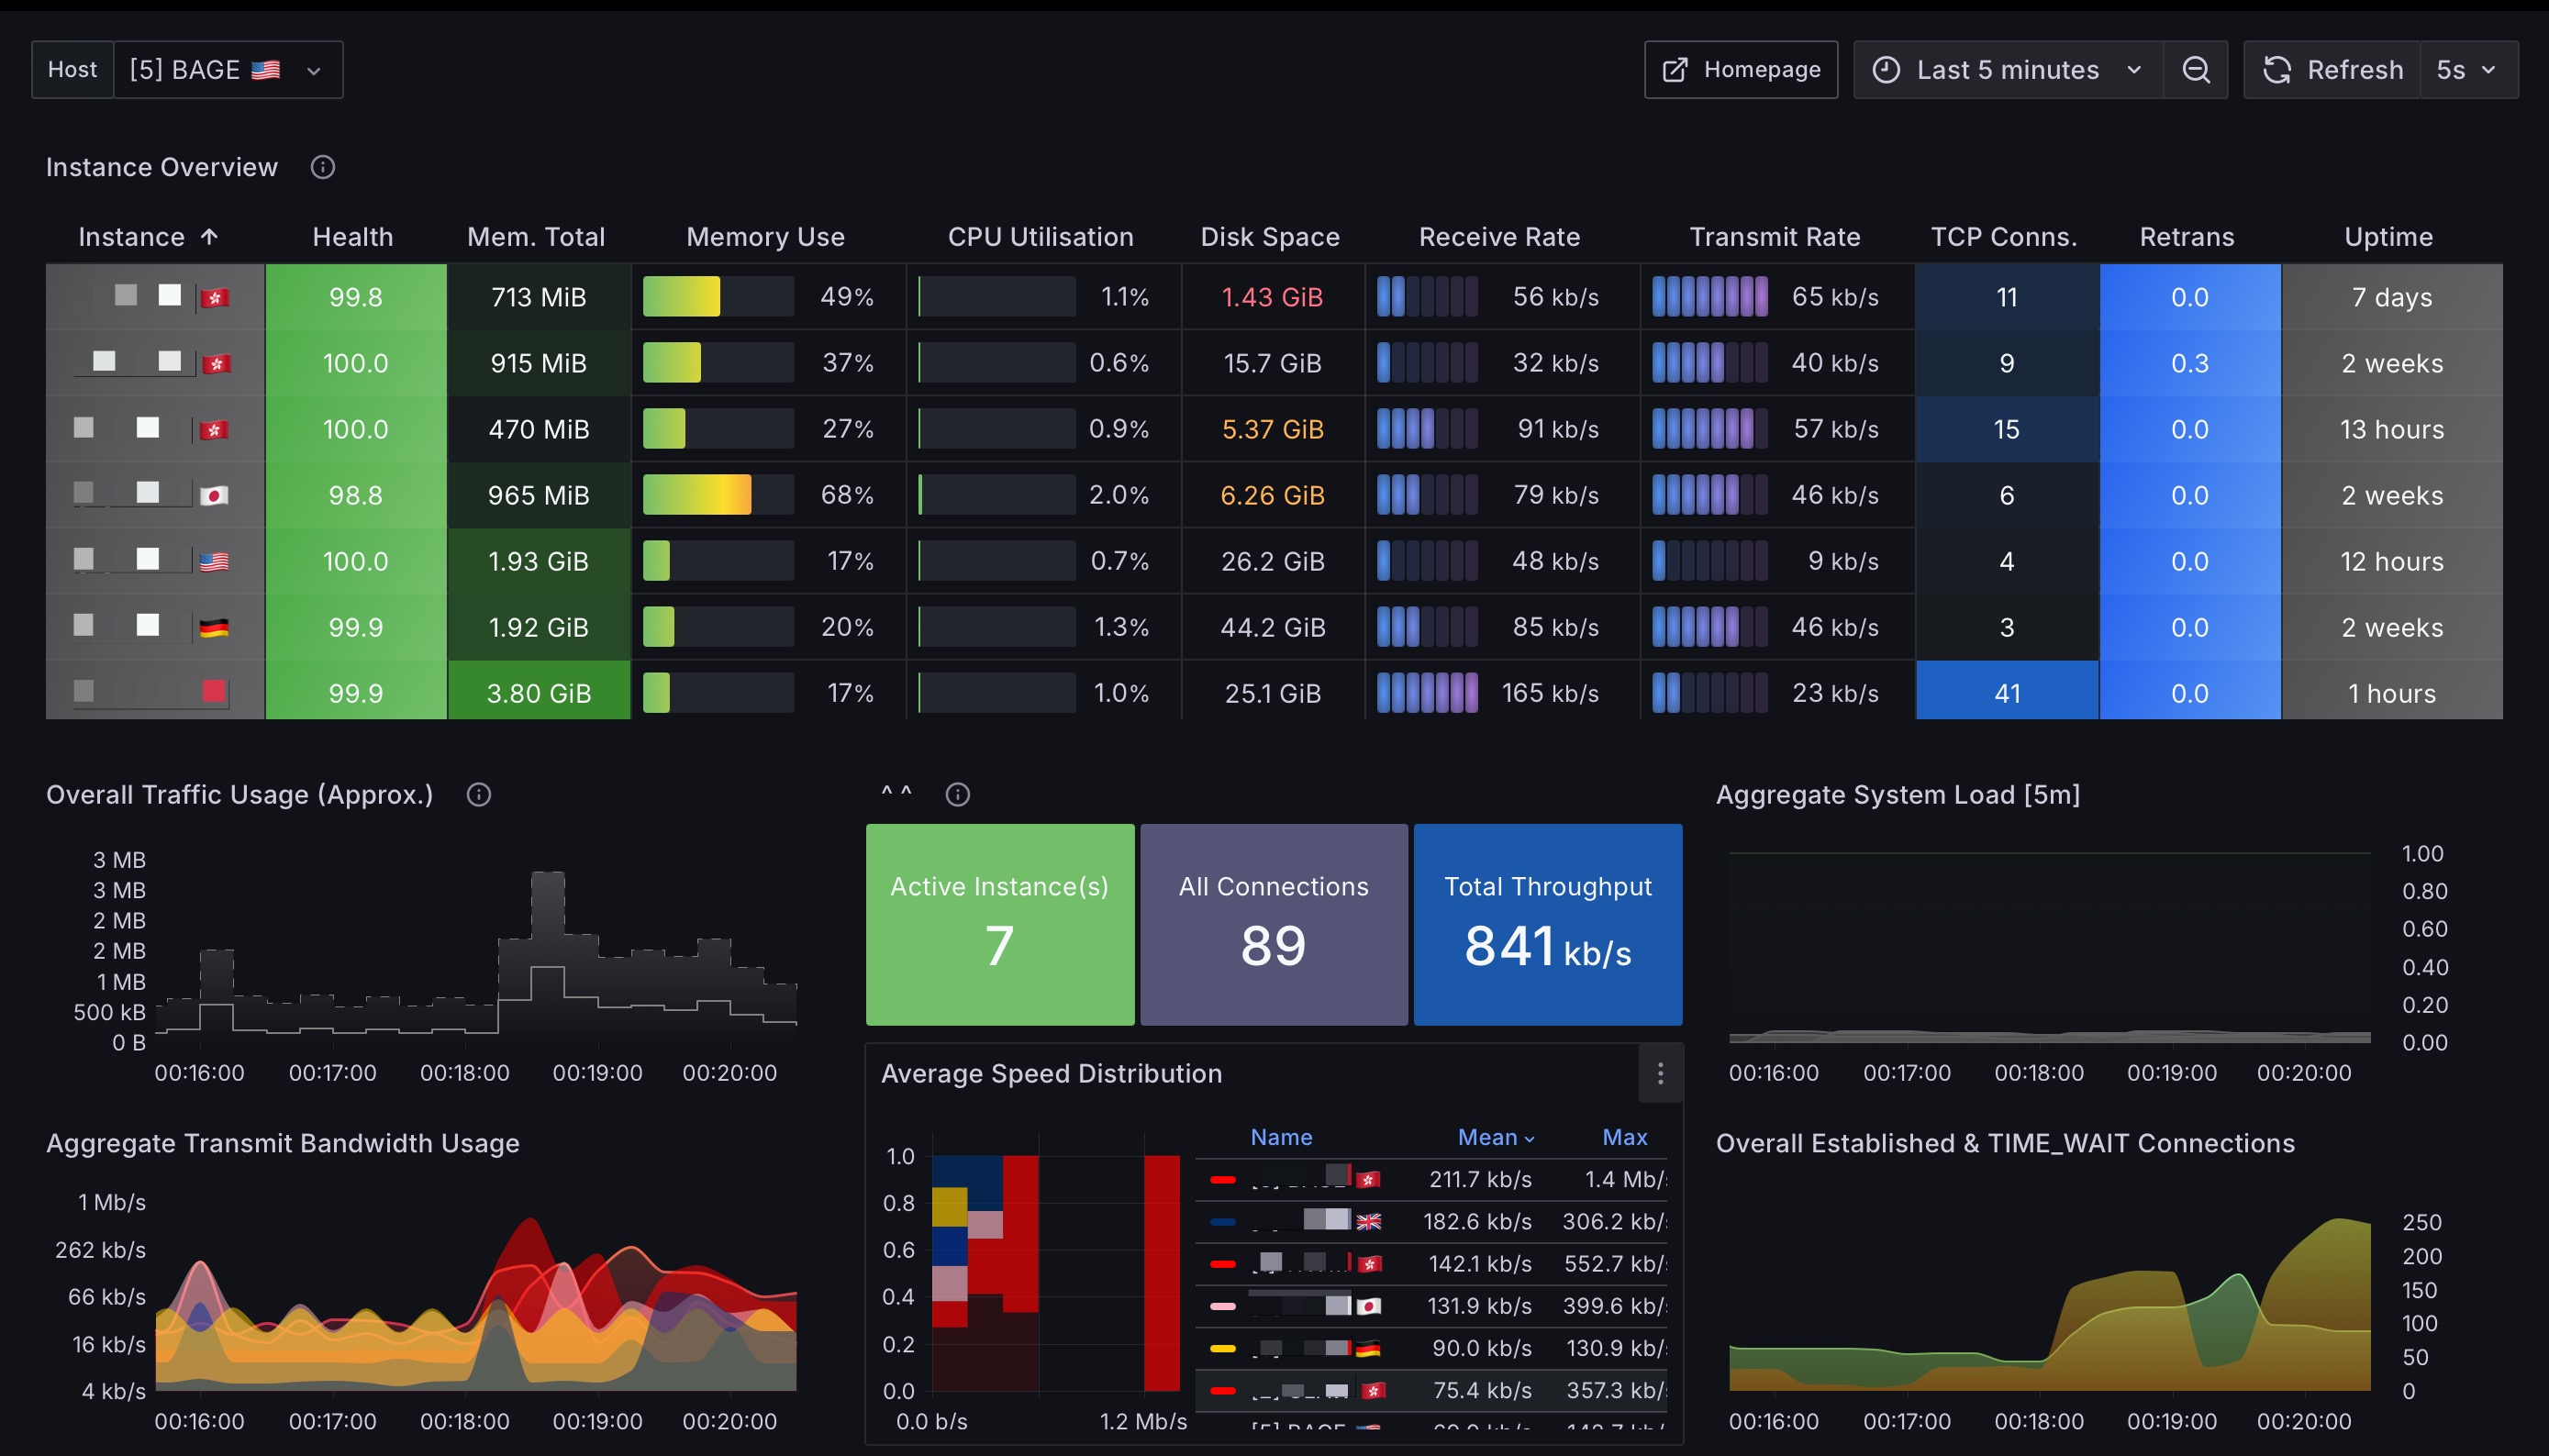The image size is (2549, 1456).
Task: Click the info icon beside Overall Traffic Usage
Action: (479, 795)
